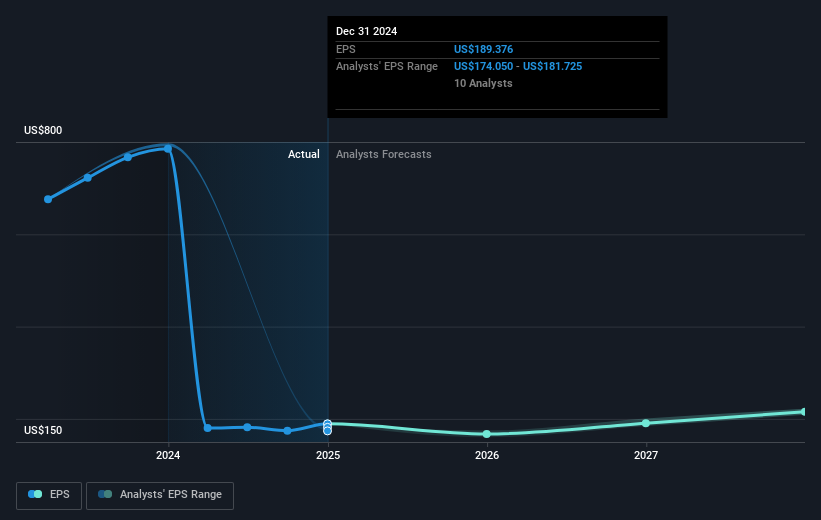Viewport: 821px width, 520px height.
Task: Click the Actual label
Action: tap(304, 154)
